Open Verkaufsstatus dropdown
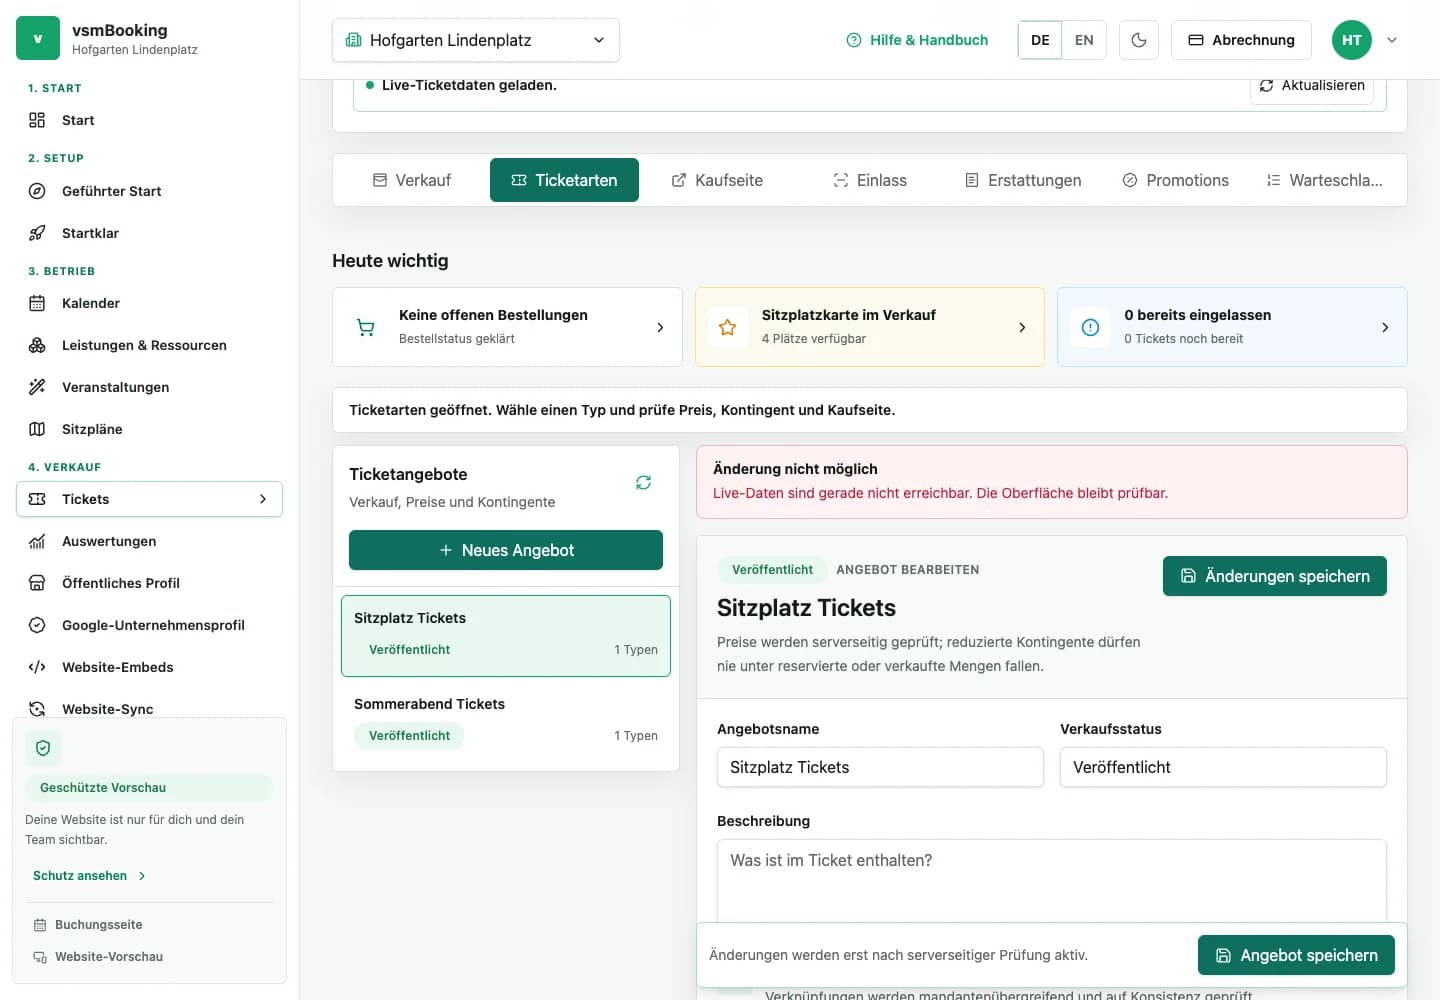 1223,767
